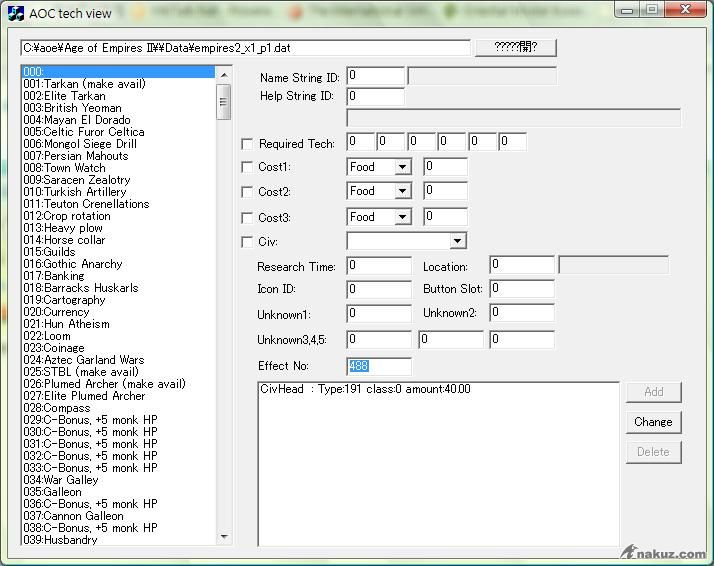Select 016:Gothic Anarchy

click(x=118, y=264)
